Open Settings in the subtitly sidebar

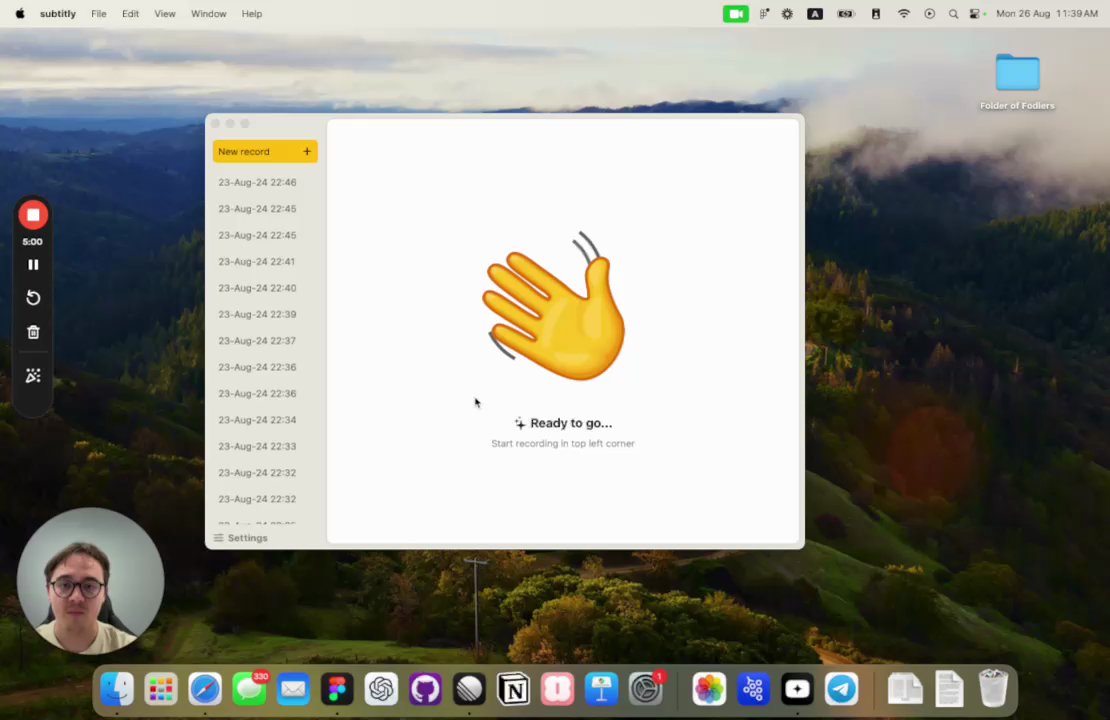coord(241,538)
